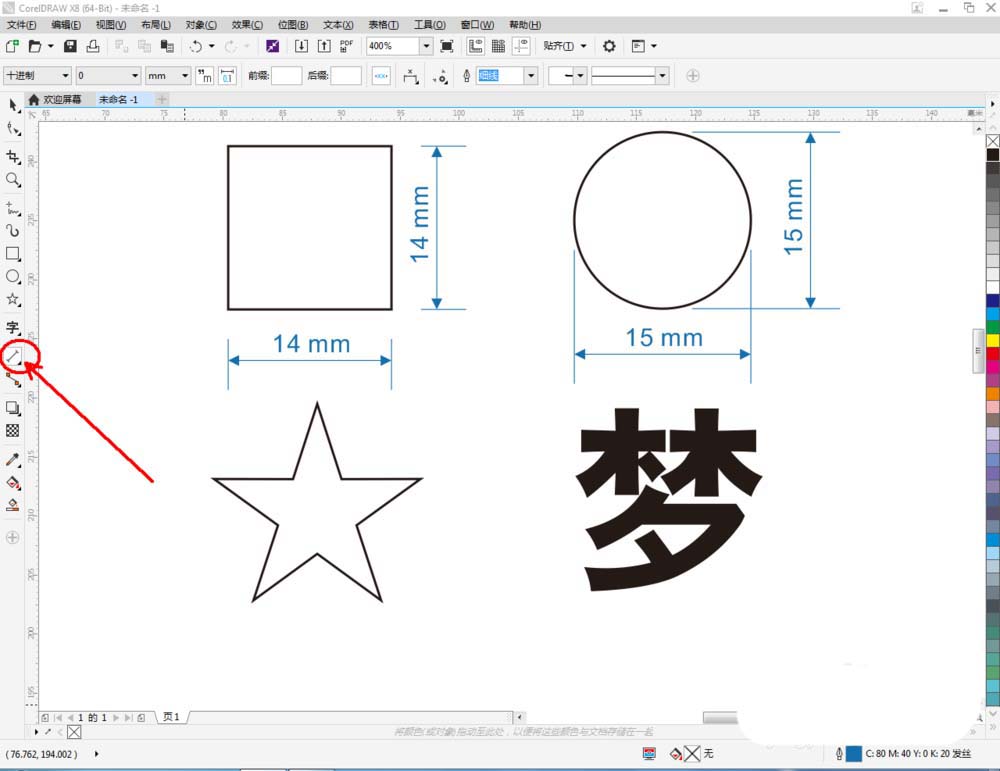Toggle dynamic dimensioning button
The width and height of the screenshot is (1000, 771).
tap(381, 76)
